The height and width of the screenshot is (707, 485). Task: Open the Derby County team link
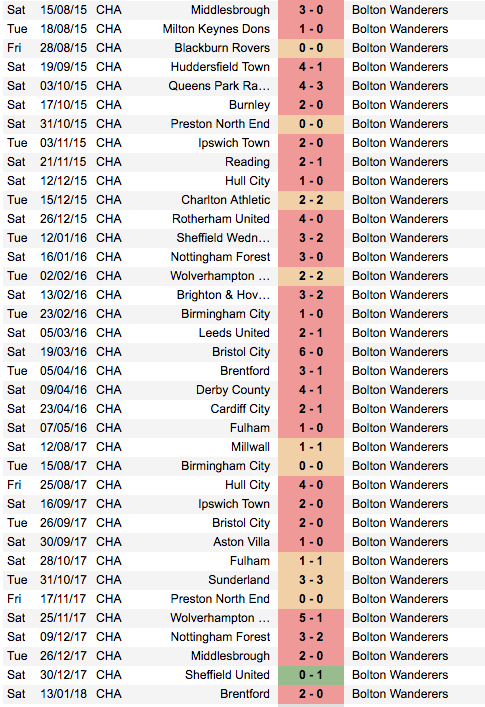pyautogui.click(x=233, y=390)
